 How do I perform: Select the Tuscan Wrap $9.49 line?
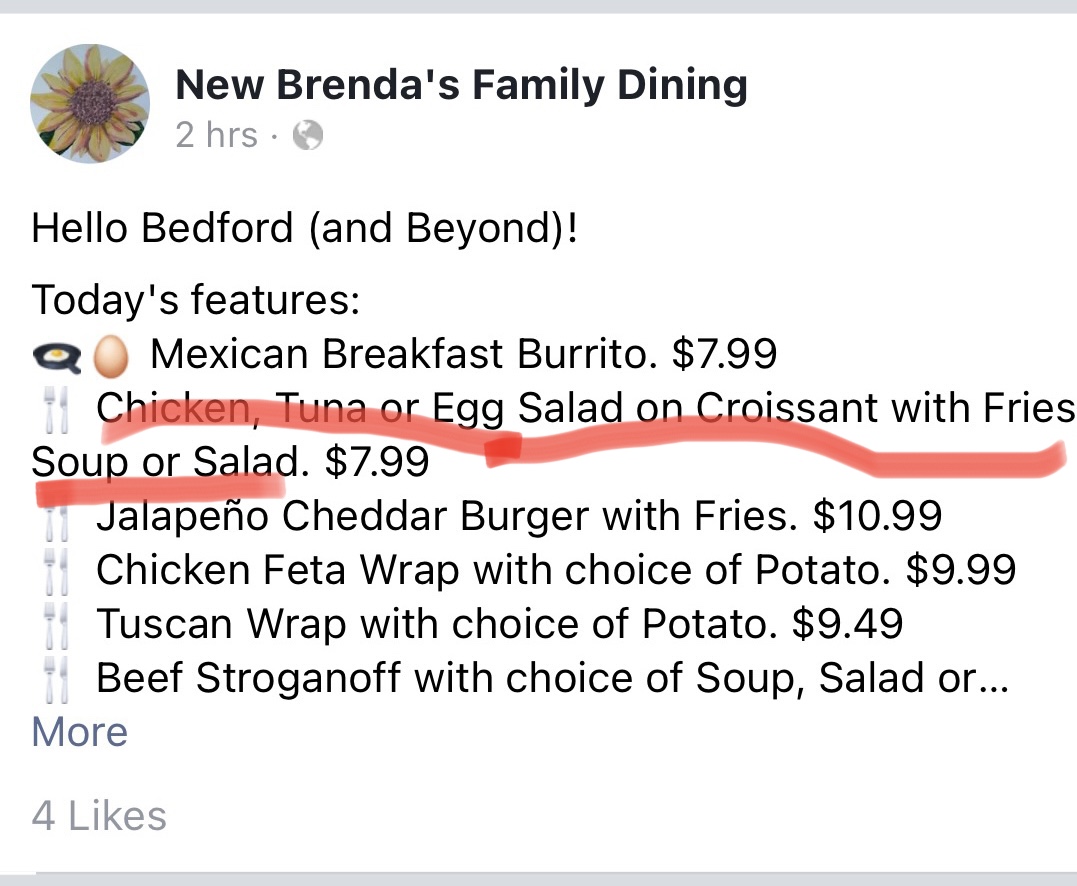(x=499, y=624)
